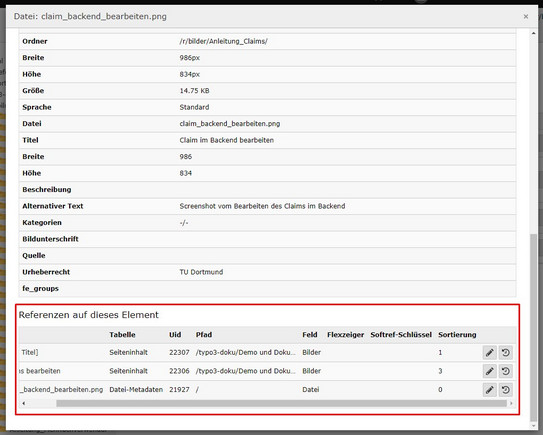Click the Feld column header
The width and height of the screenshot is (543, 435).
[x=310, y=335]
